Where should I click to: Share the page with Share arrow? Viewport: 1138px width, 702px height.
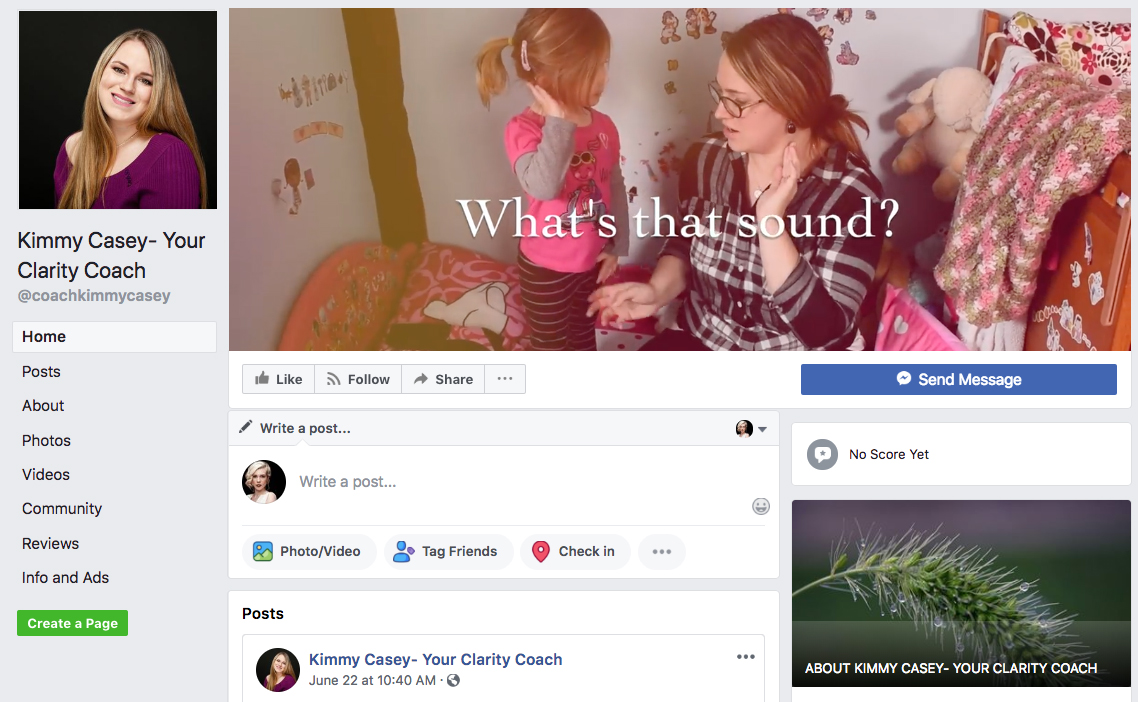pyautogui.click(x=443, y=379)
